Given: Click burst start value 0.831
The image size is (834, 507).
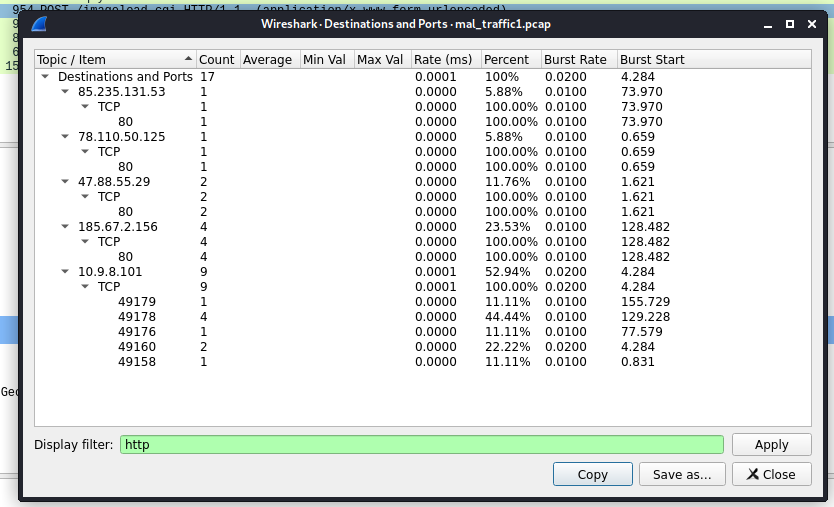Looking at the screenshot, I should pos(638,361).
